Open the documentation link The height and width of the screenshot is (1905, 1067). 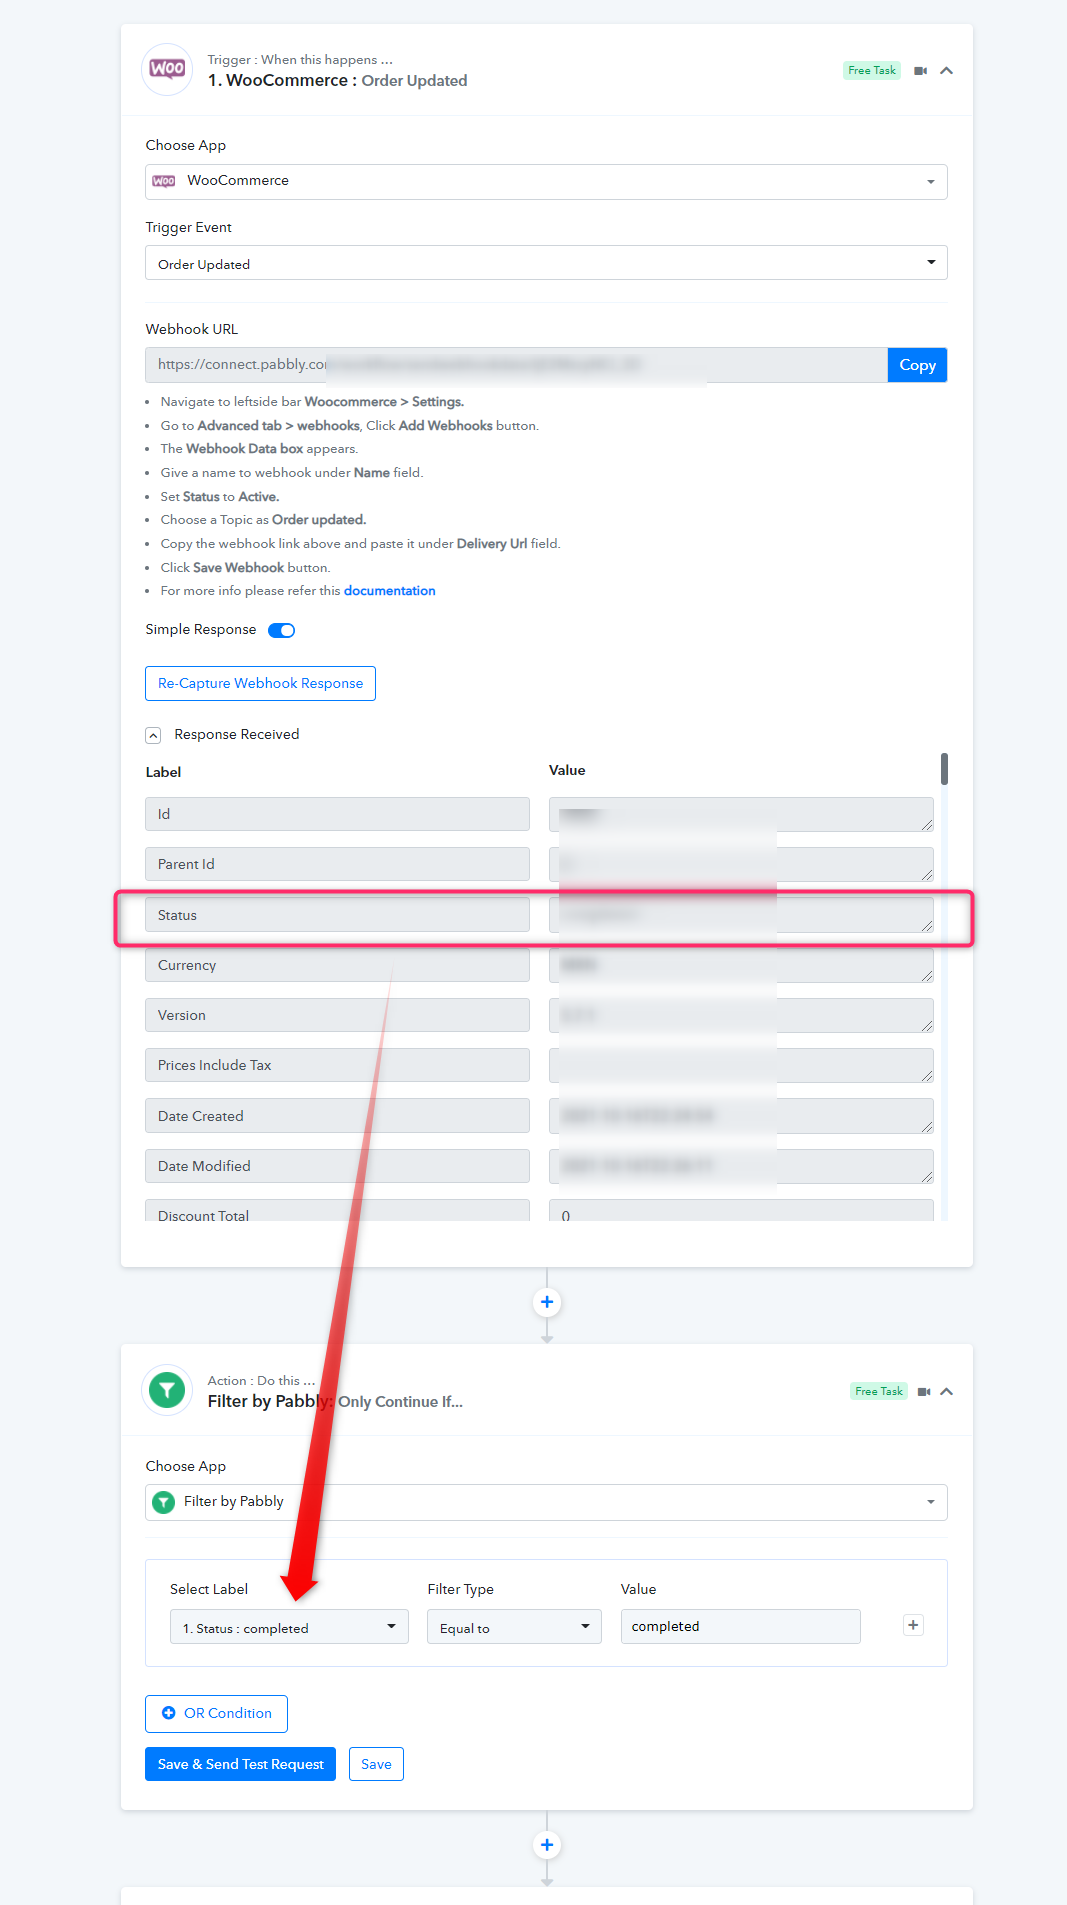[390, 591]
